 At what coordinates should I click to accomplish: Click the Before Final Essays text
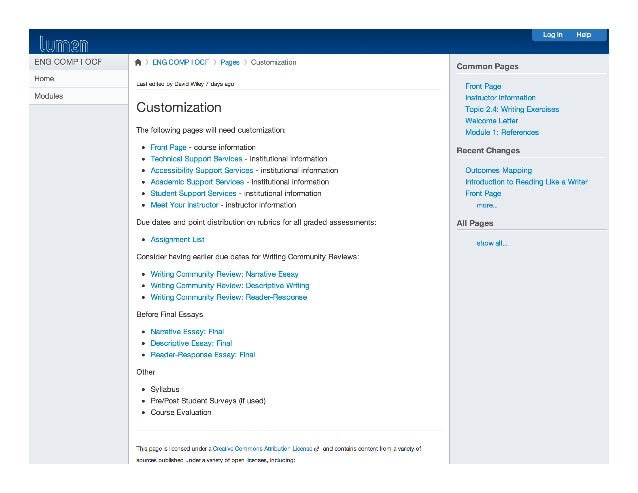(170, 314)
